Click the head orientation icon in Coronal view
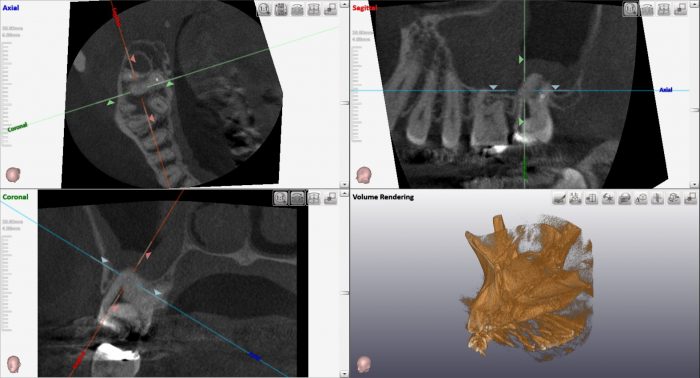This screenshot has width=700, height=378. [13, 365]
